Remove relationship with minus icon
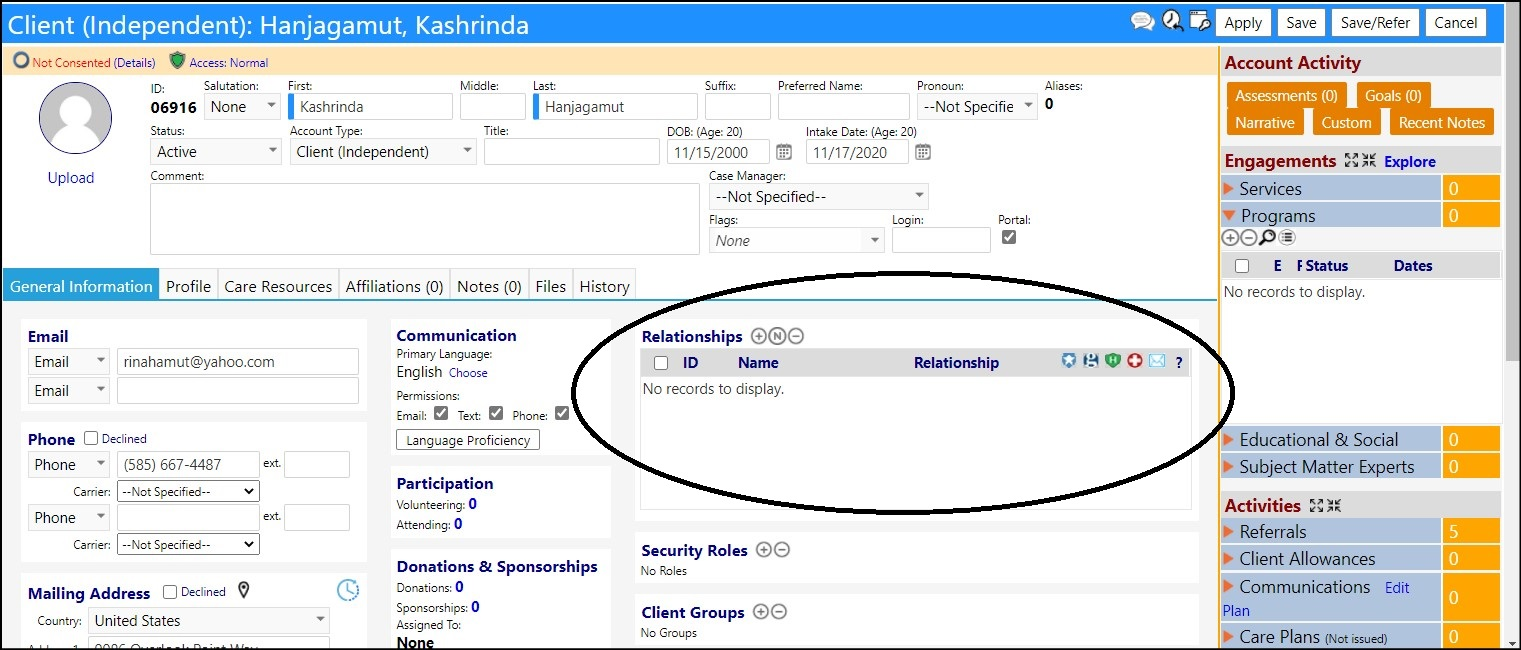 [x=795, y=336]
